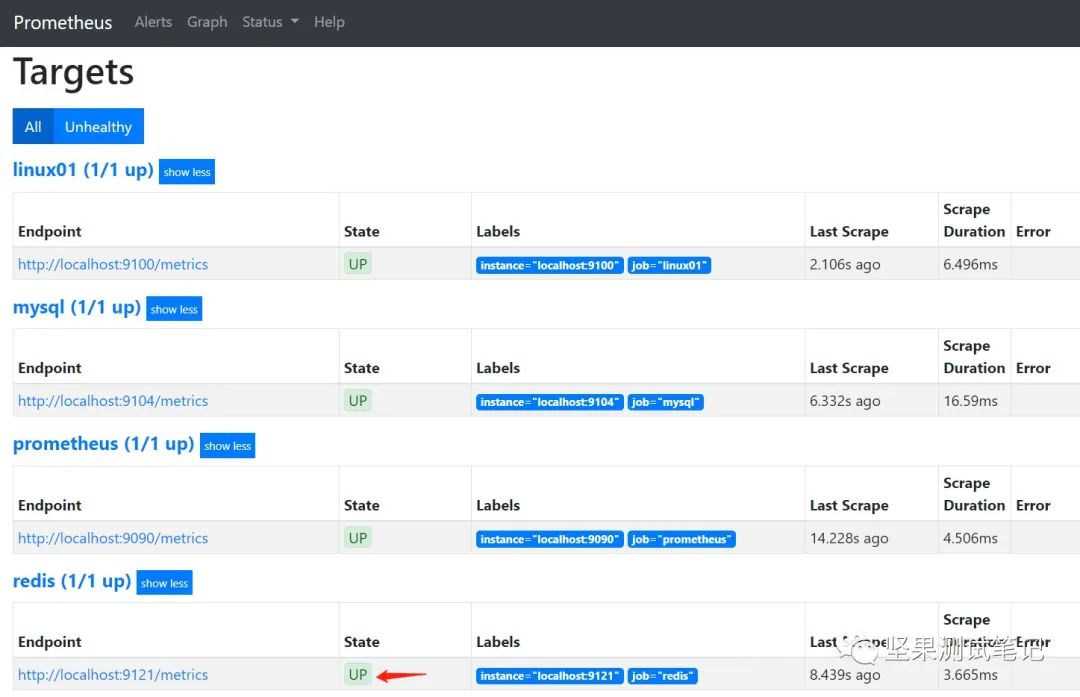Click the mysql (1/1 up) heading
The width and height of the screenshot is (1080, 697).
(x=76, y=307)
